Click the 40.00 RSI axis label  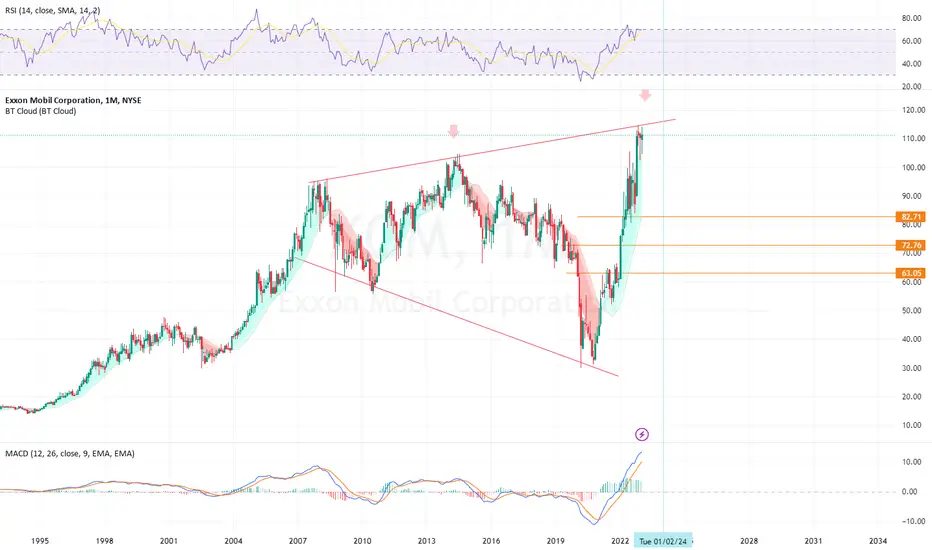[912, 64]
